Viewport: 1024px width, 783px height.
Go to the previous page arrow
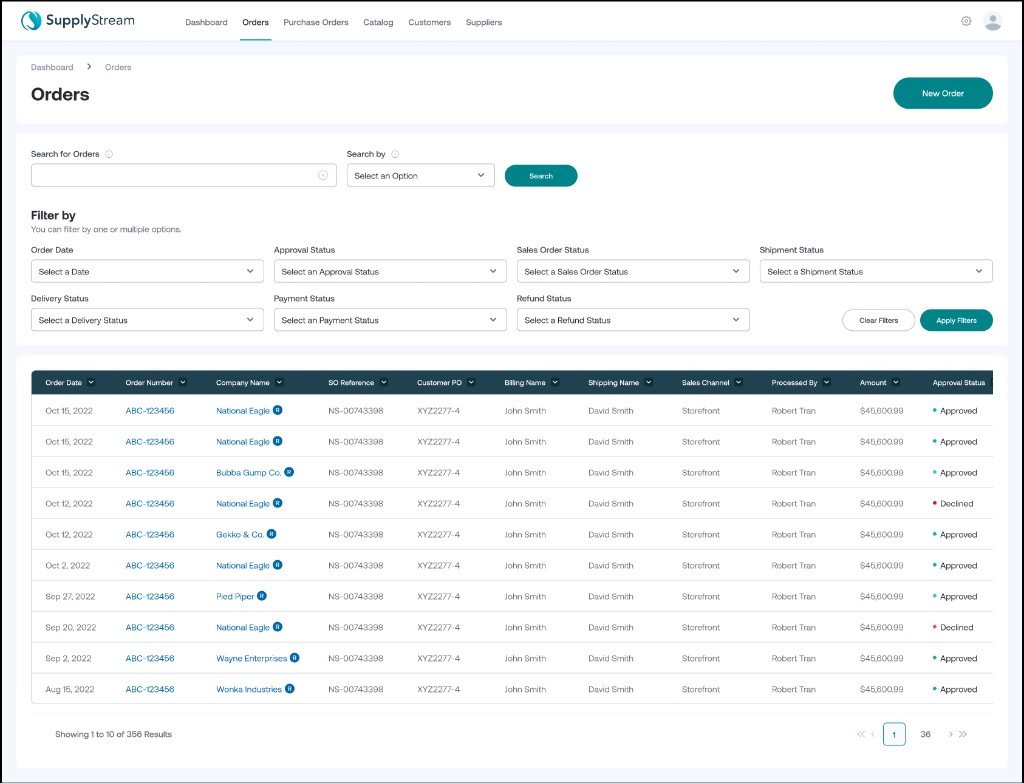[x=873, y=734]
